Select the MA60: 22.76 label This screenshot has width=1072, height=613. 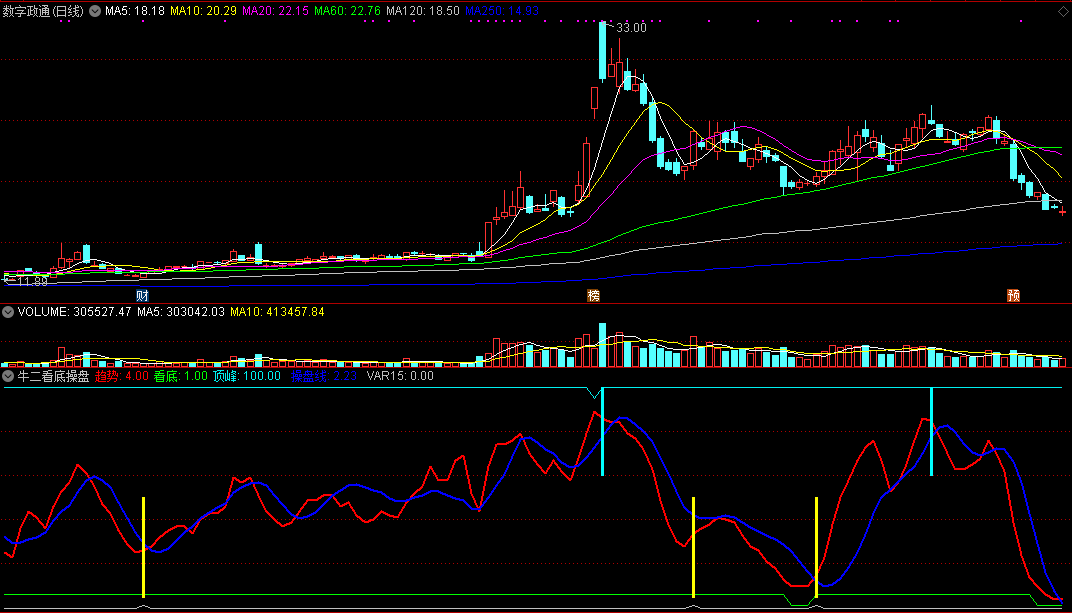pos(347,11)
